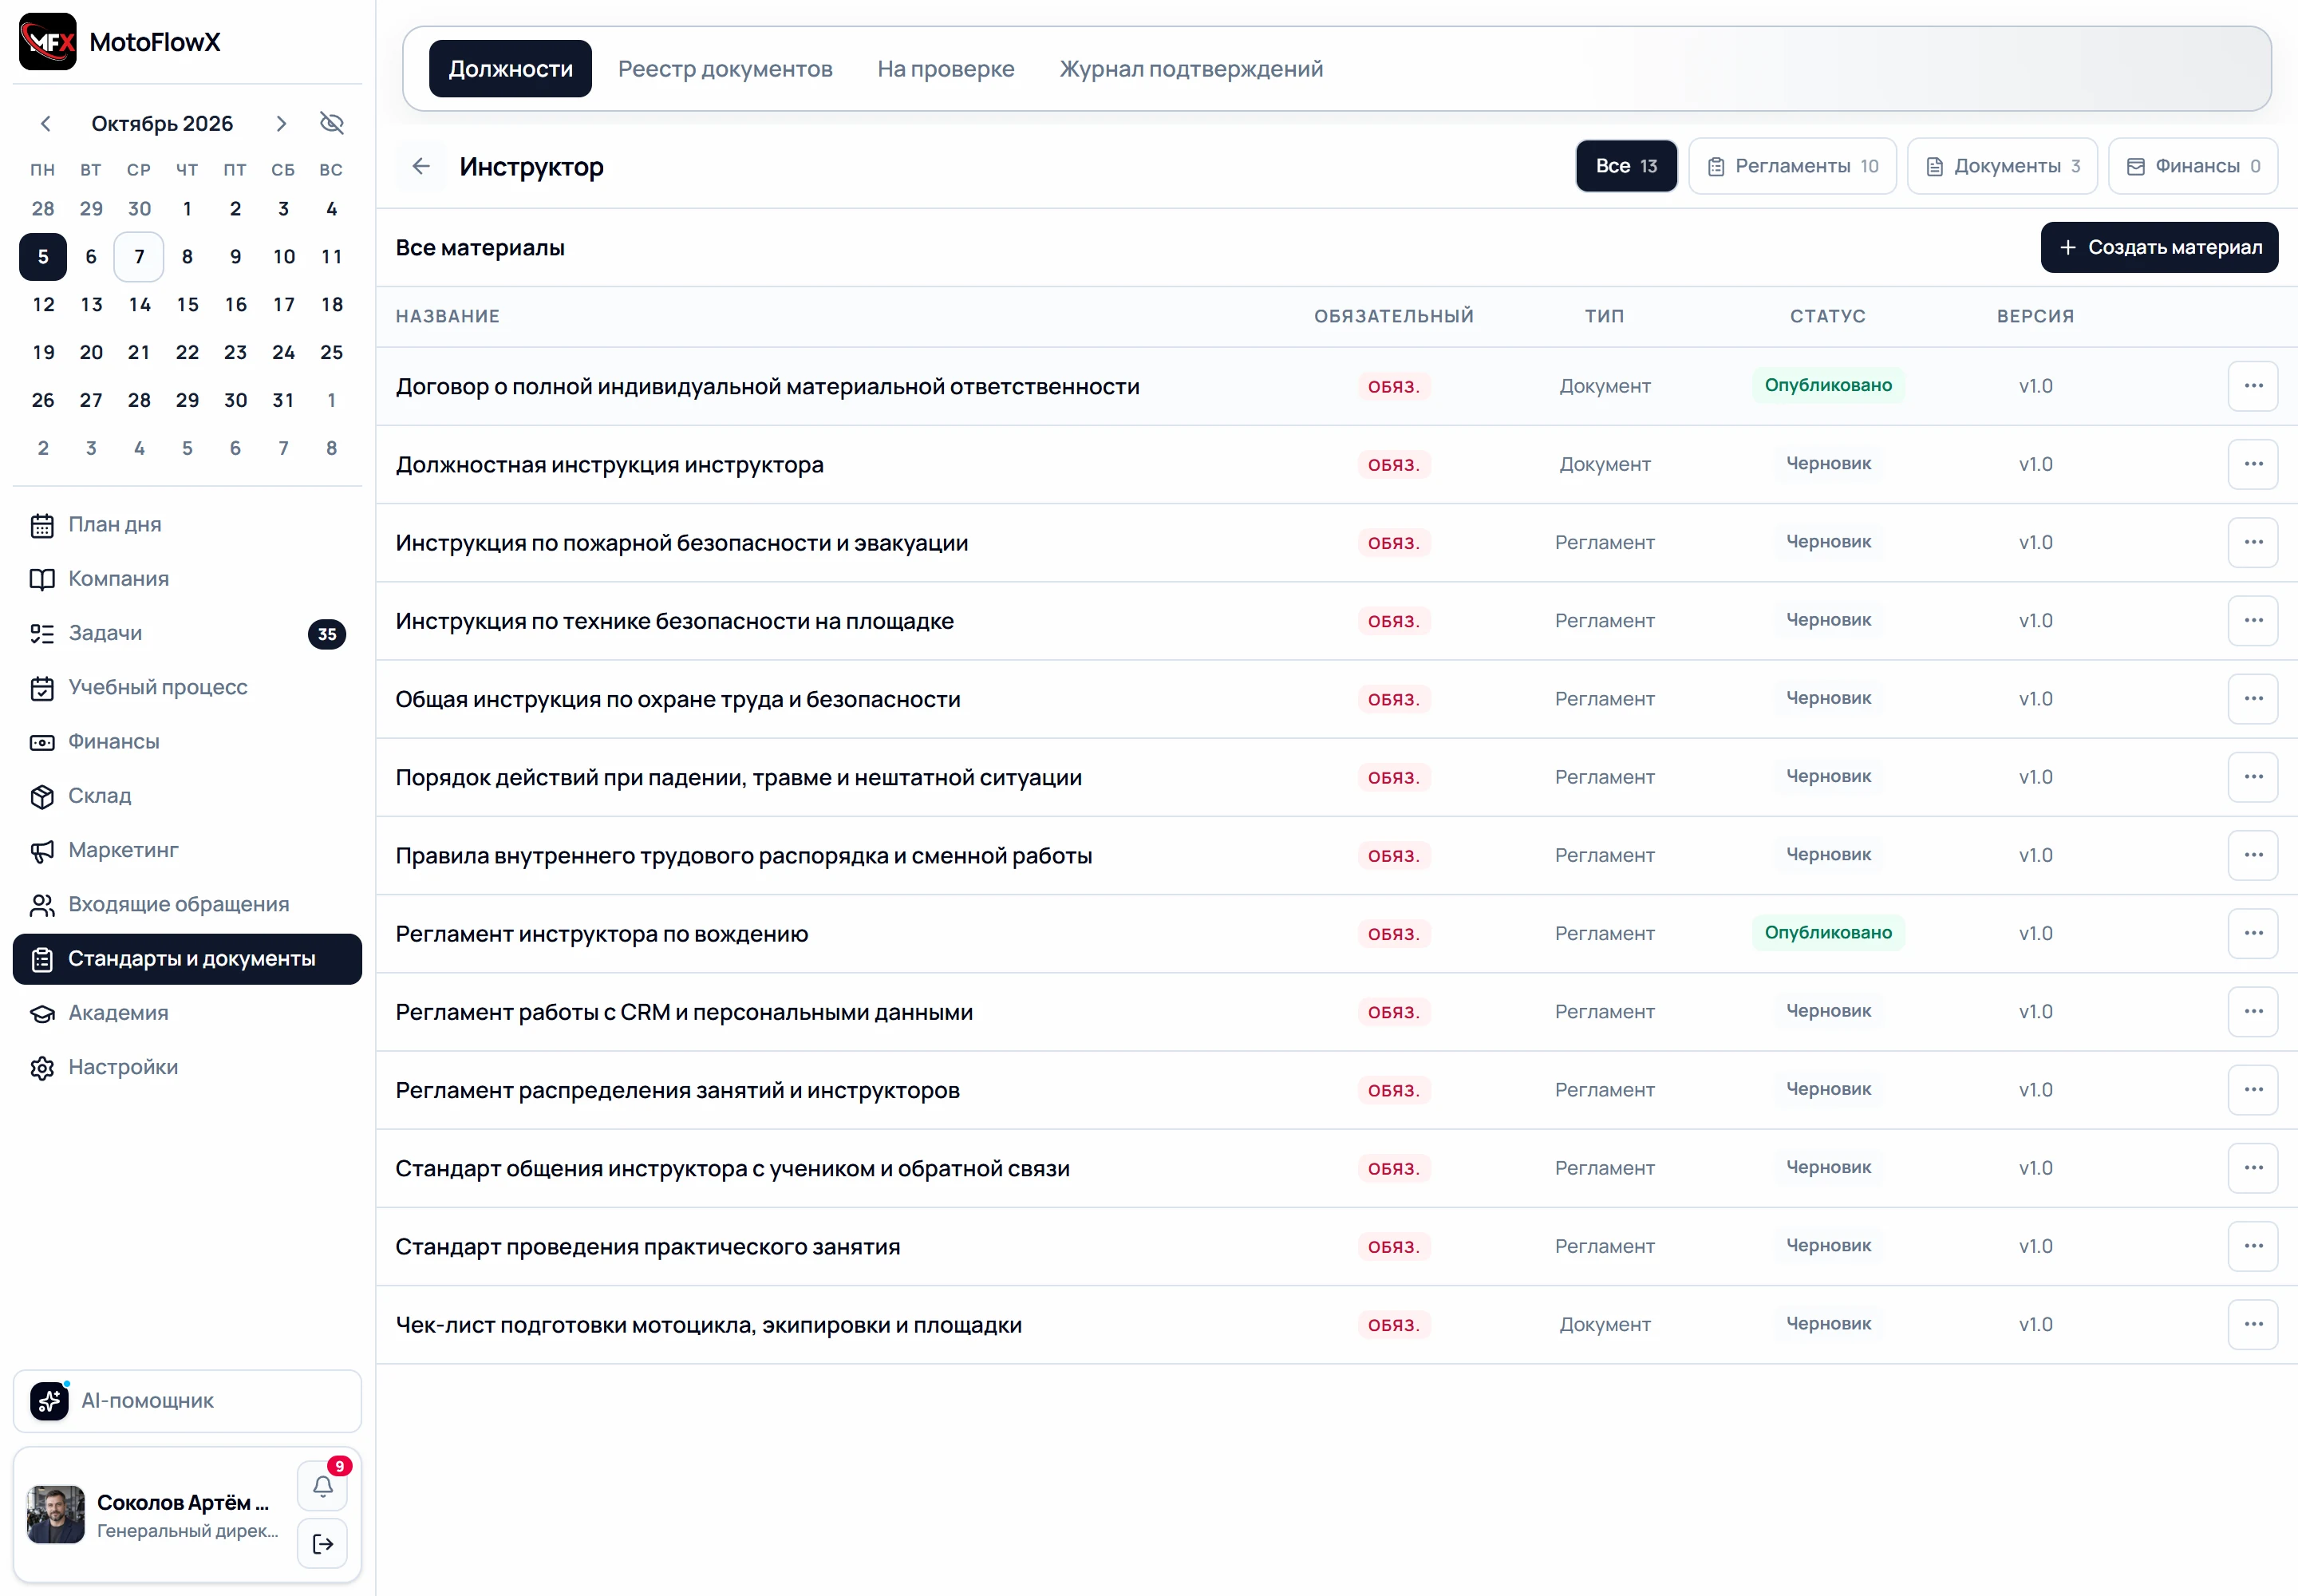Open Регламент работы с CRM row
The image size is (2298, 1596).
[1336, 1012]
